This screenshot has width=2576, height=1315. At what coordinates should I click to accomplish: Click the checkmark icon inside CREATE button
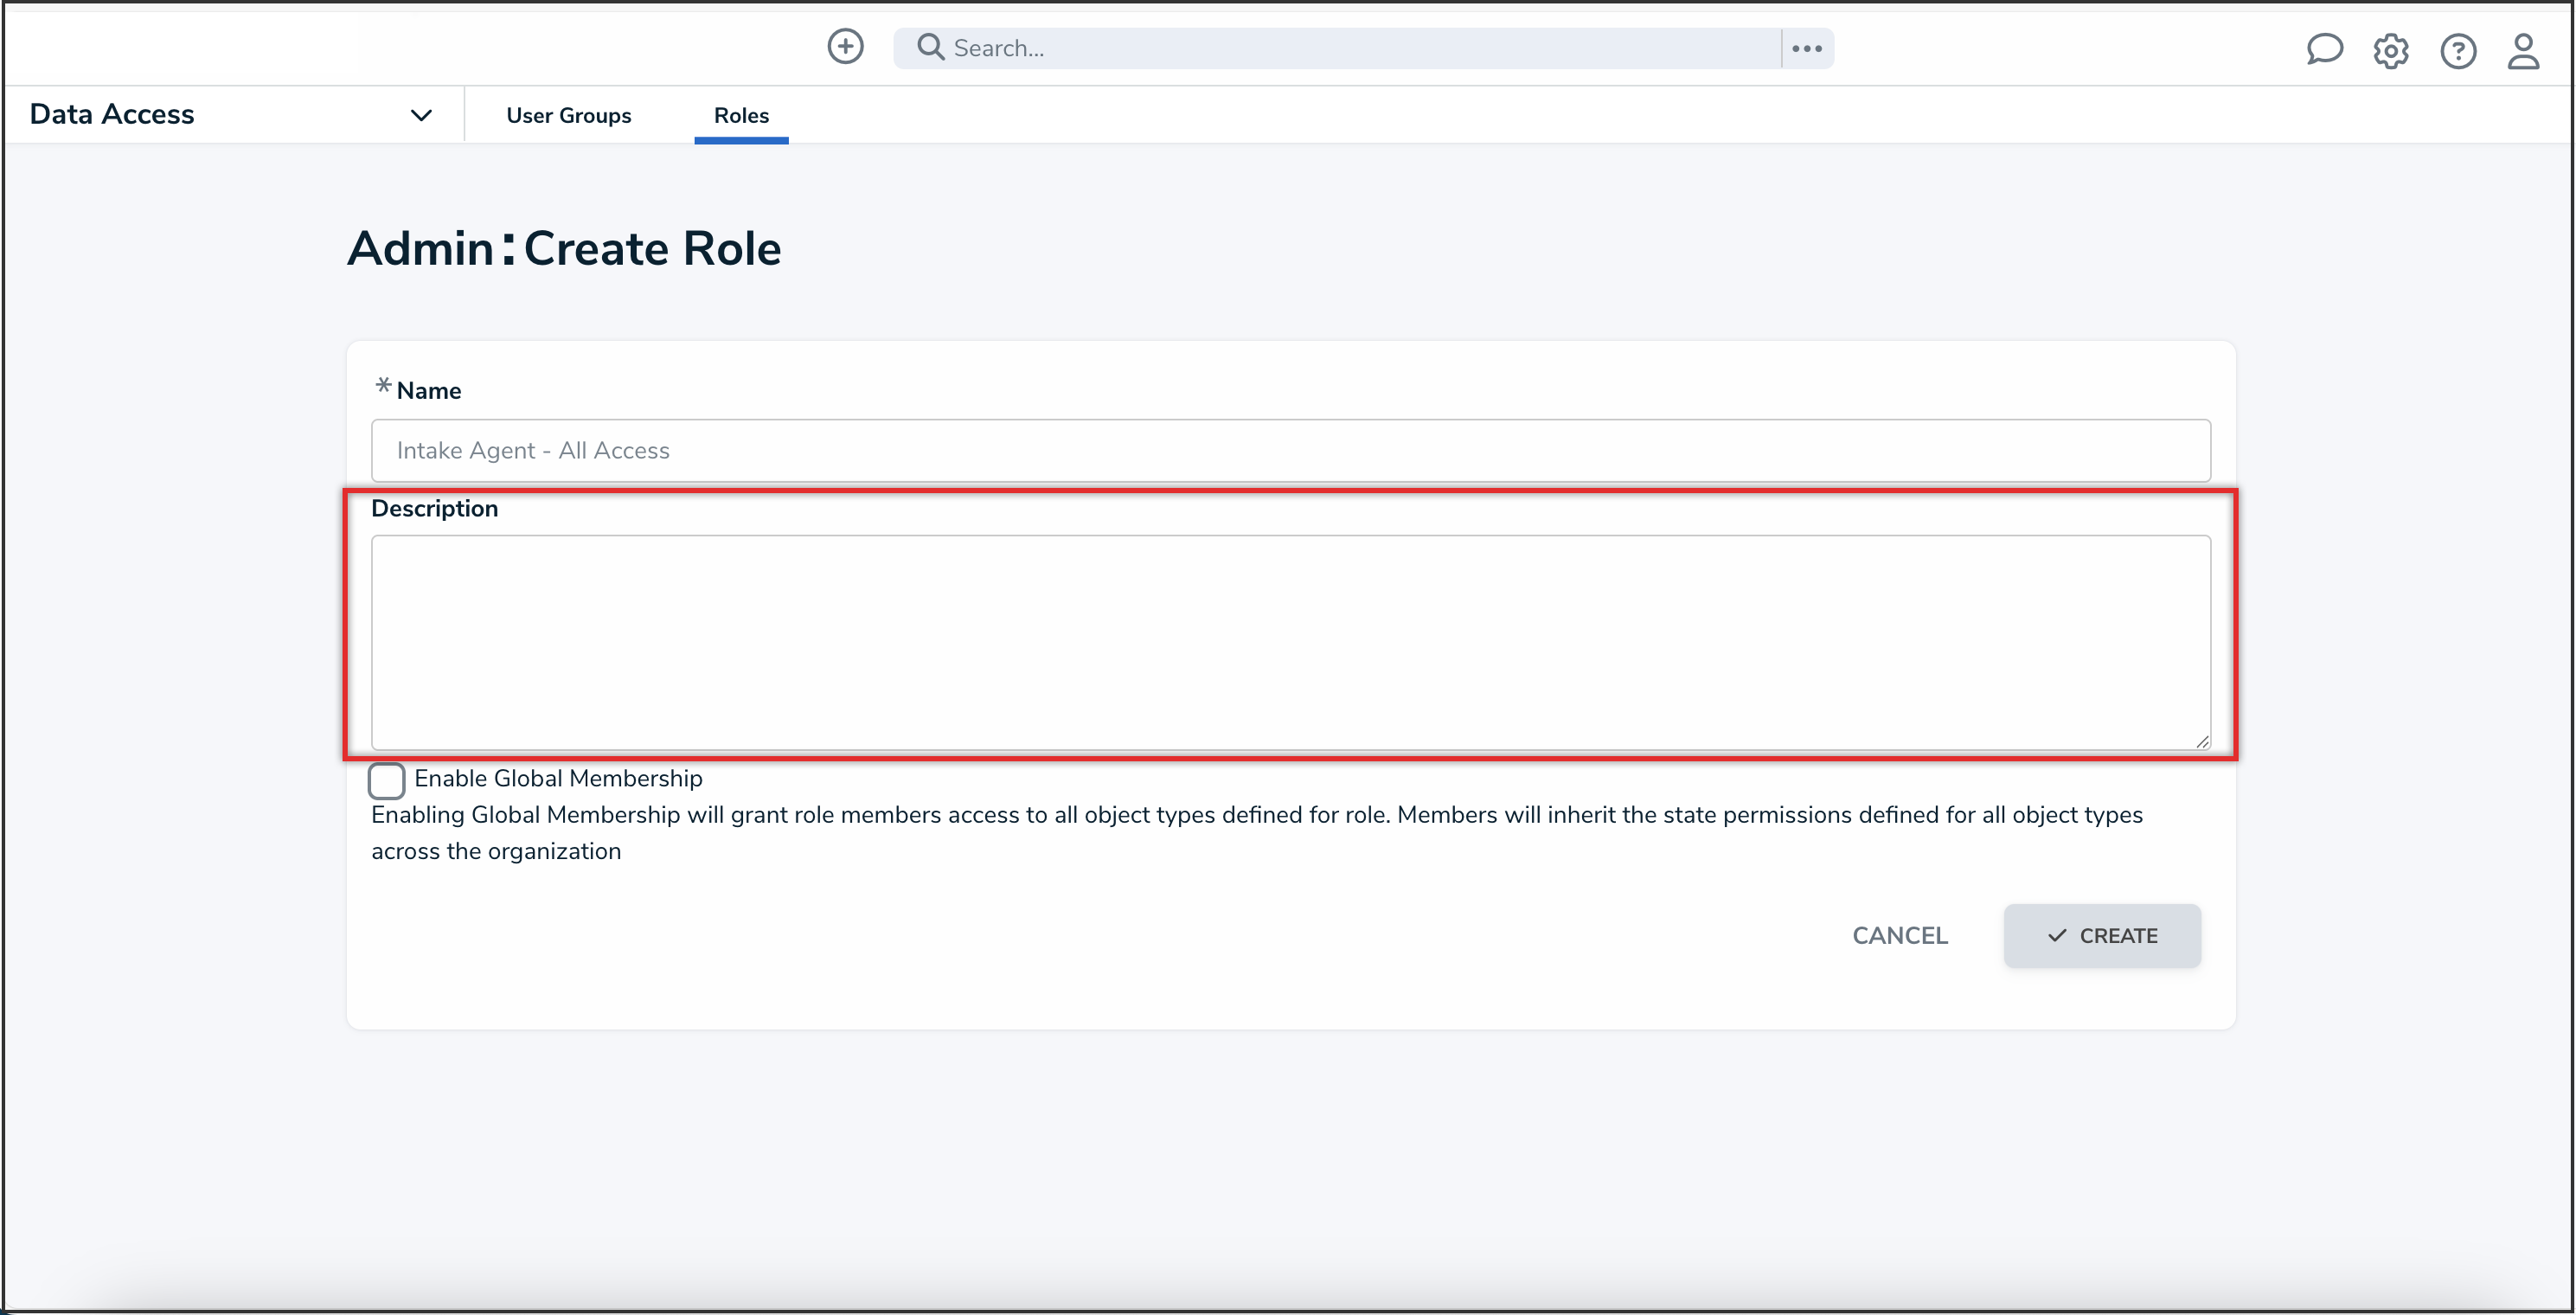point(2055,935)
